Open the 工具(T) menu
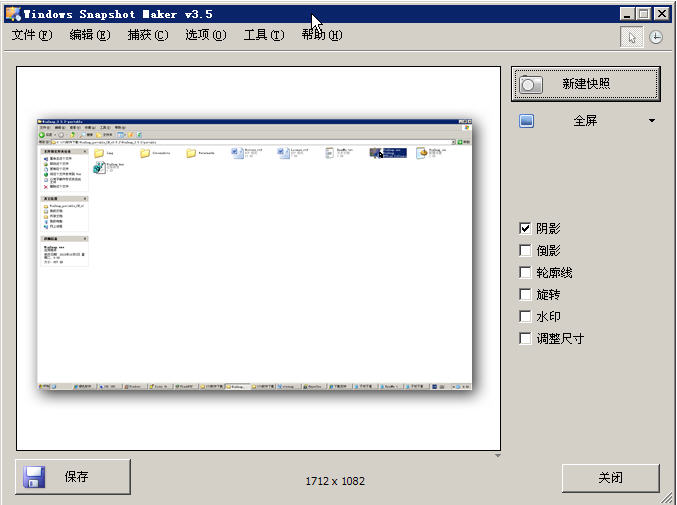The height and width of the screenshot is (505, 677). coord(264,35)
